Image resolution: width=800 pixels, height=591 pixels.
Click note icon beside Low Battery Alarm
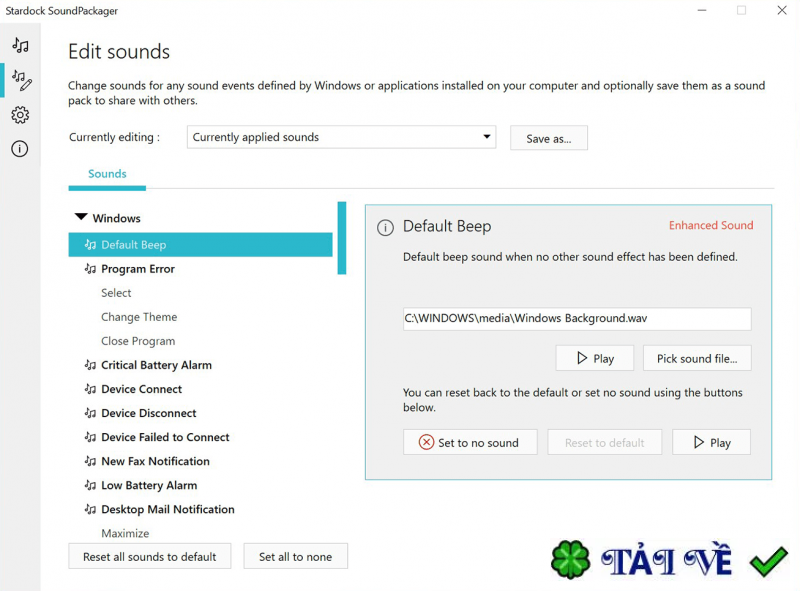tap(90, 485)
